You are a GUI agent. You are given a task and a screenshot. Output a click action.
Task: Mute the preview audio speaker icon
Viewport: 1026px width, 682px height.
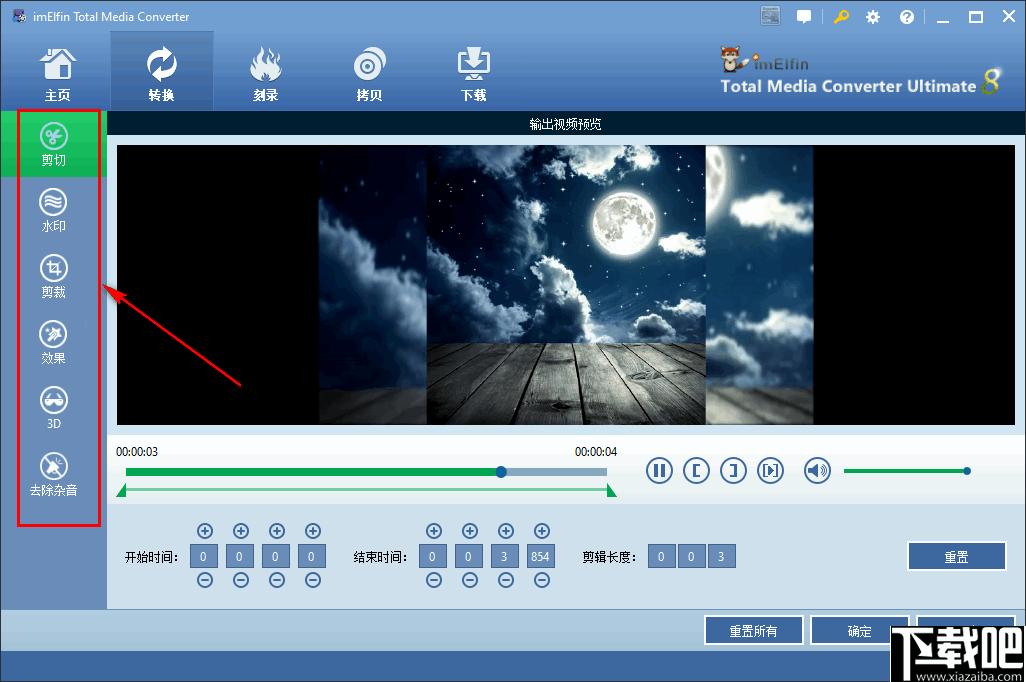[817, 471]
